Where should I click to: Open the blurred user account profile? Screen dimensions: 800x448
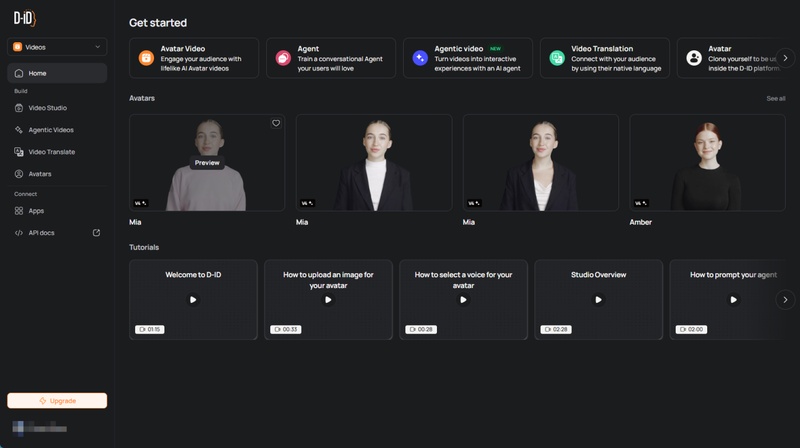click(x=39, y=428)
